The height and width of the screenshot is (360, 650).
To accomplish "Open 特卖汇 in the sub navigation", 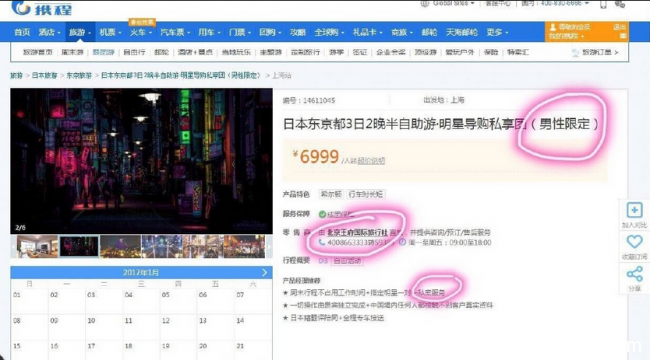I will [x=518, y=52].
